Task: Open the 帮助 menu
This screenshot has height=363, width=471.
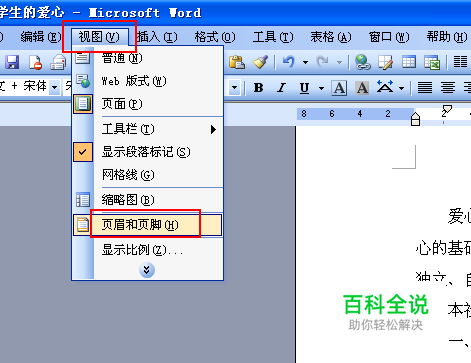Action: click(x=447, y=37)
